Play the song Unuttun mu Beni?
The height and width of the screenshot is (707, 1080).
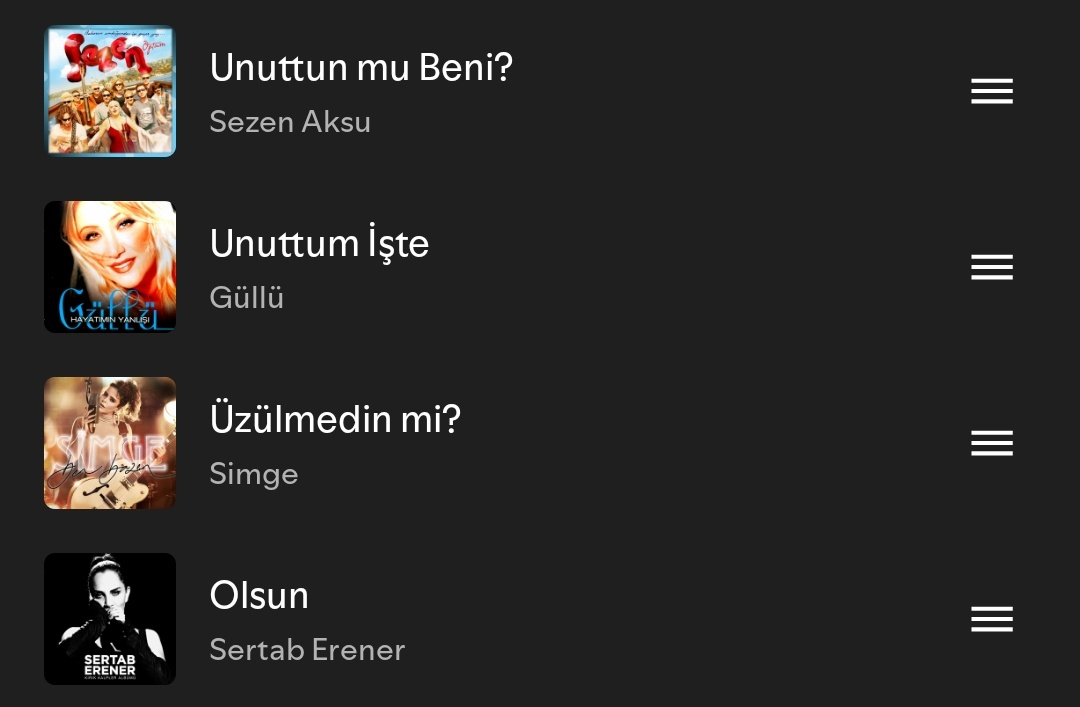pos(360,67)
